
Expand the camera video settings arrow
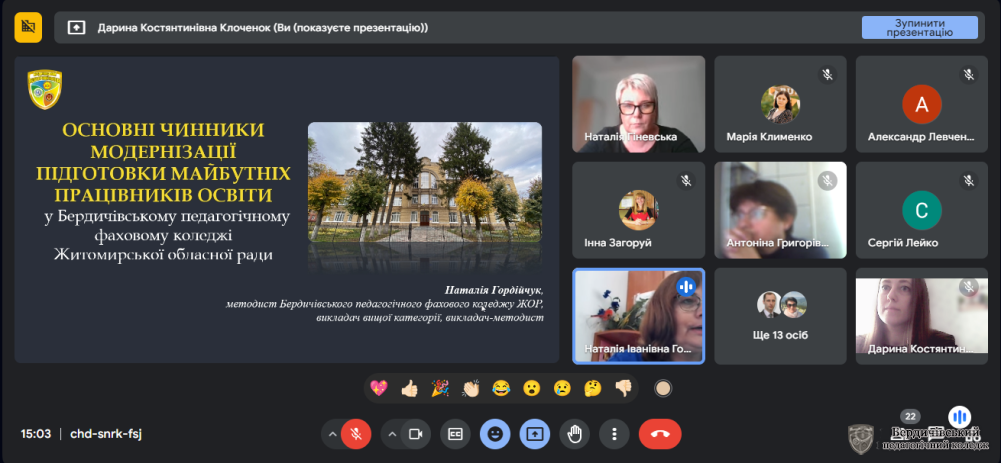coord(391,434)
